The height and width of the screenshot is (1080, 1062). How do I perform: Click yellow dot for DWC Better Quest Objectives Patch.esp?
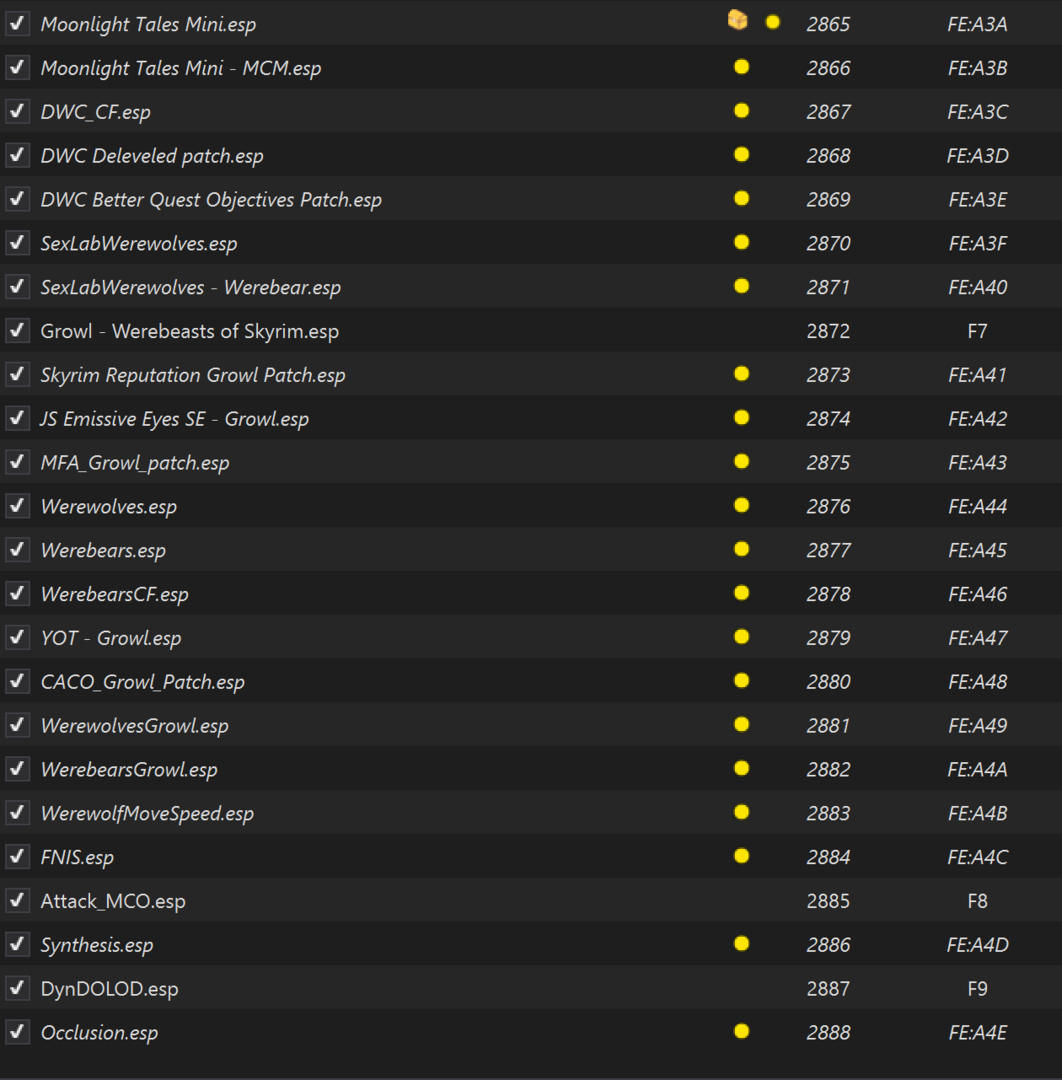pos(742,198)
